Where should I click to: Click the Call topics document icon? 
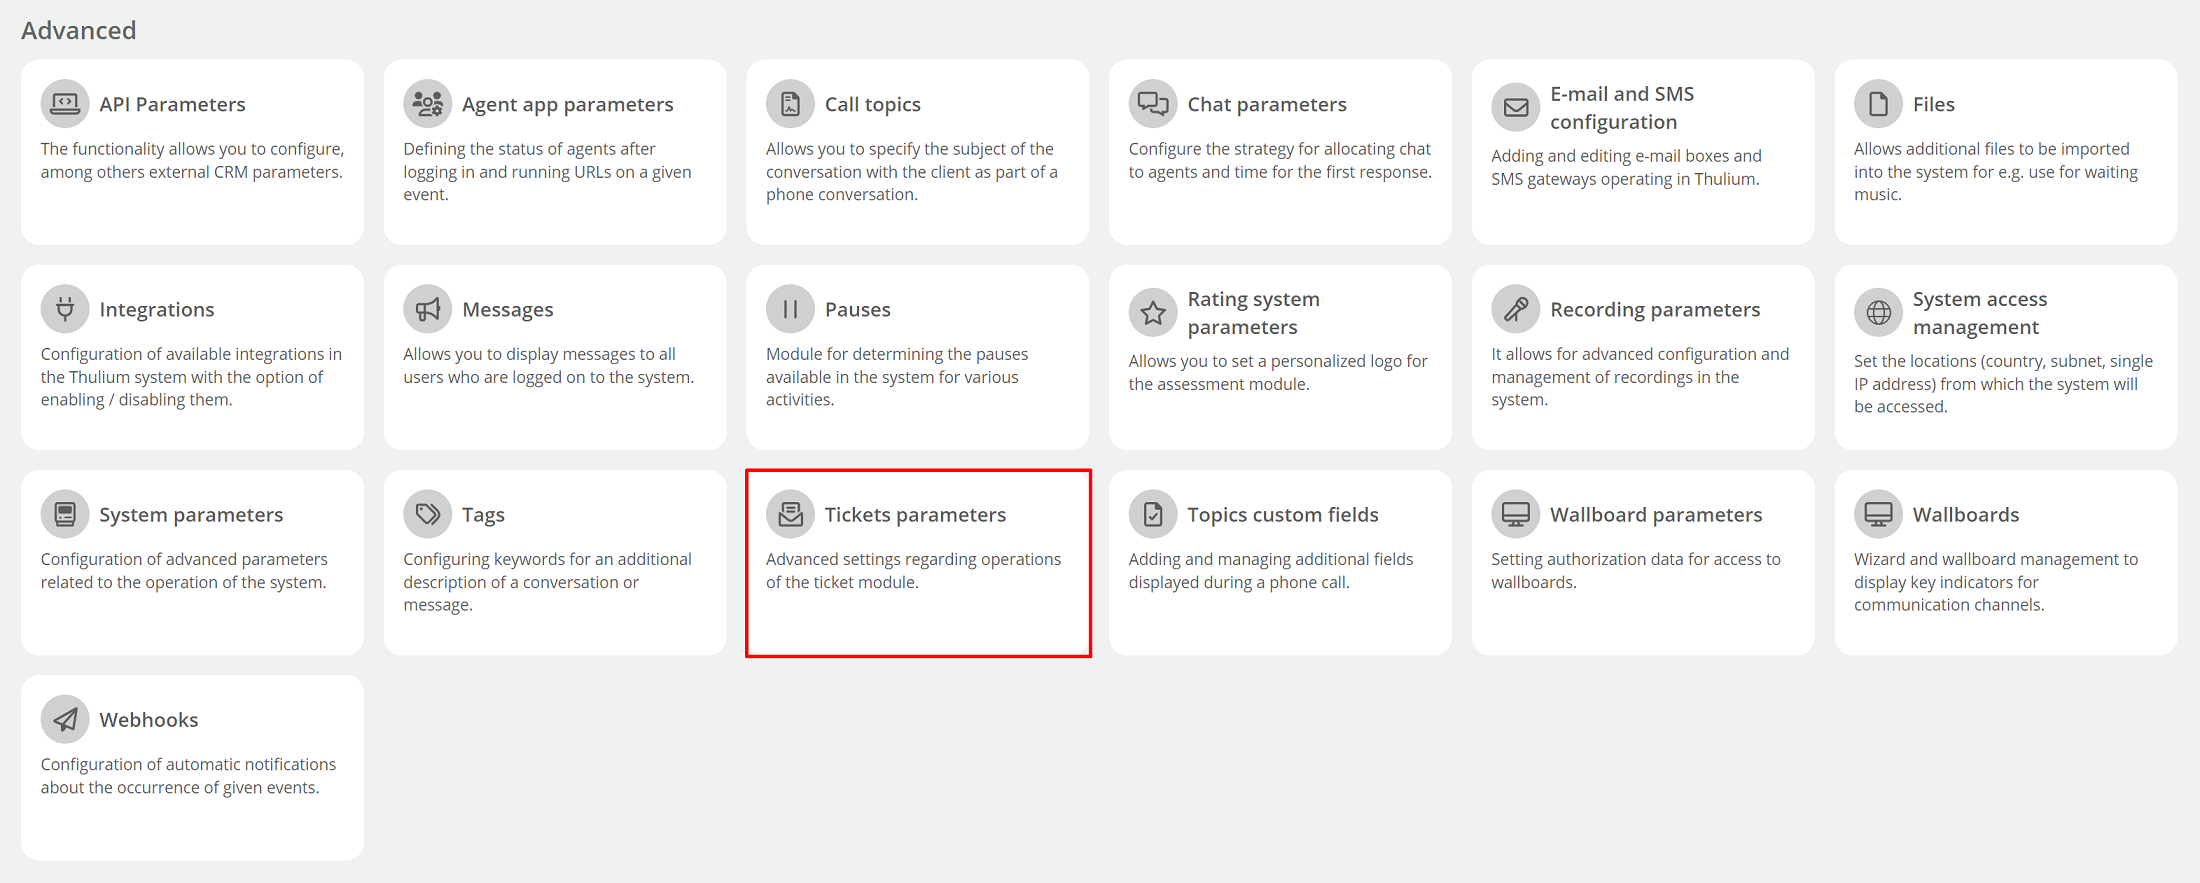(790, 104)
